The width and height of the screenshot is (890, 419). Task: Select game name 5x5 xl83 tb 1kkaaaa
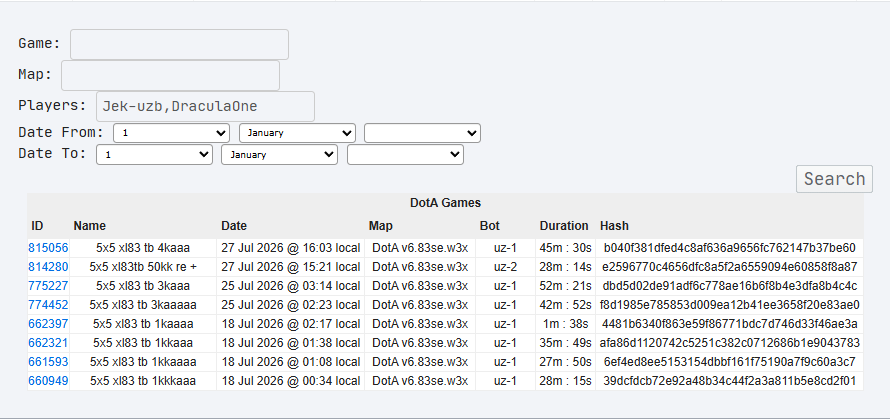tap(143, 362)
